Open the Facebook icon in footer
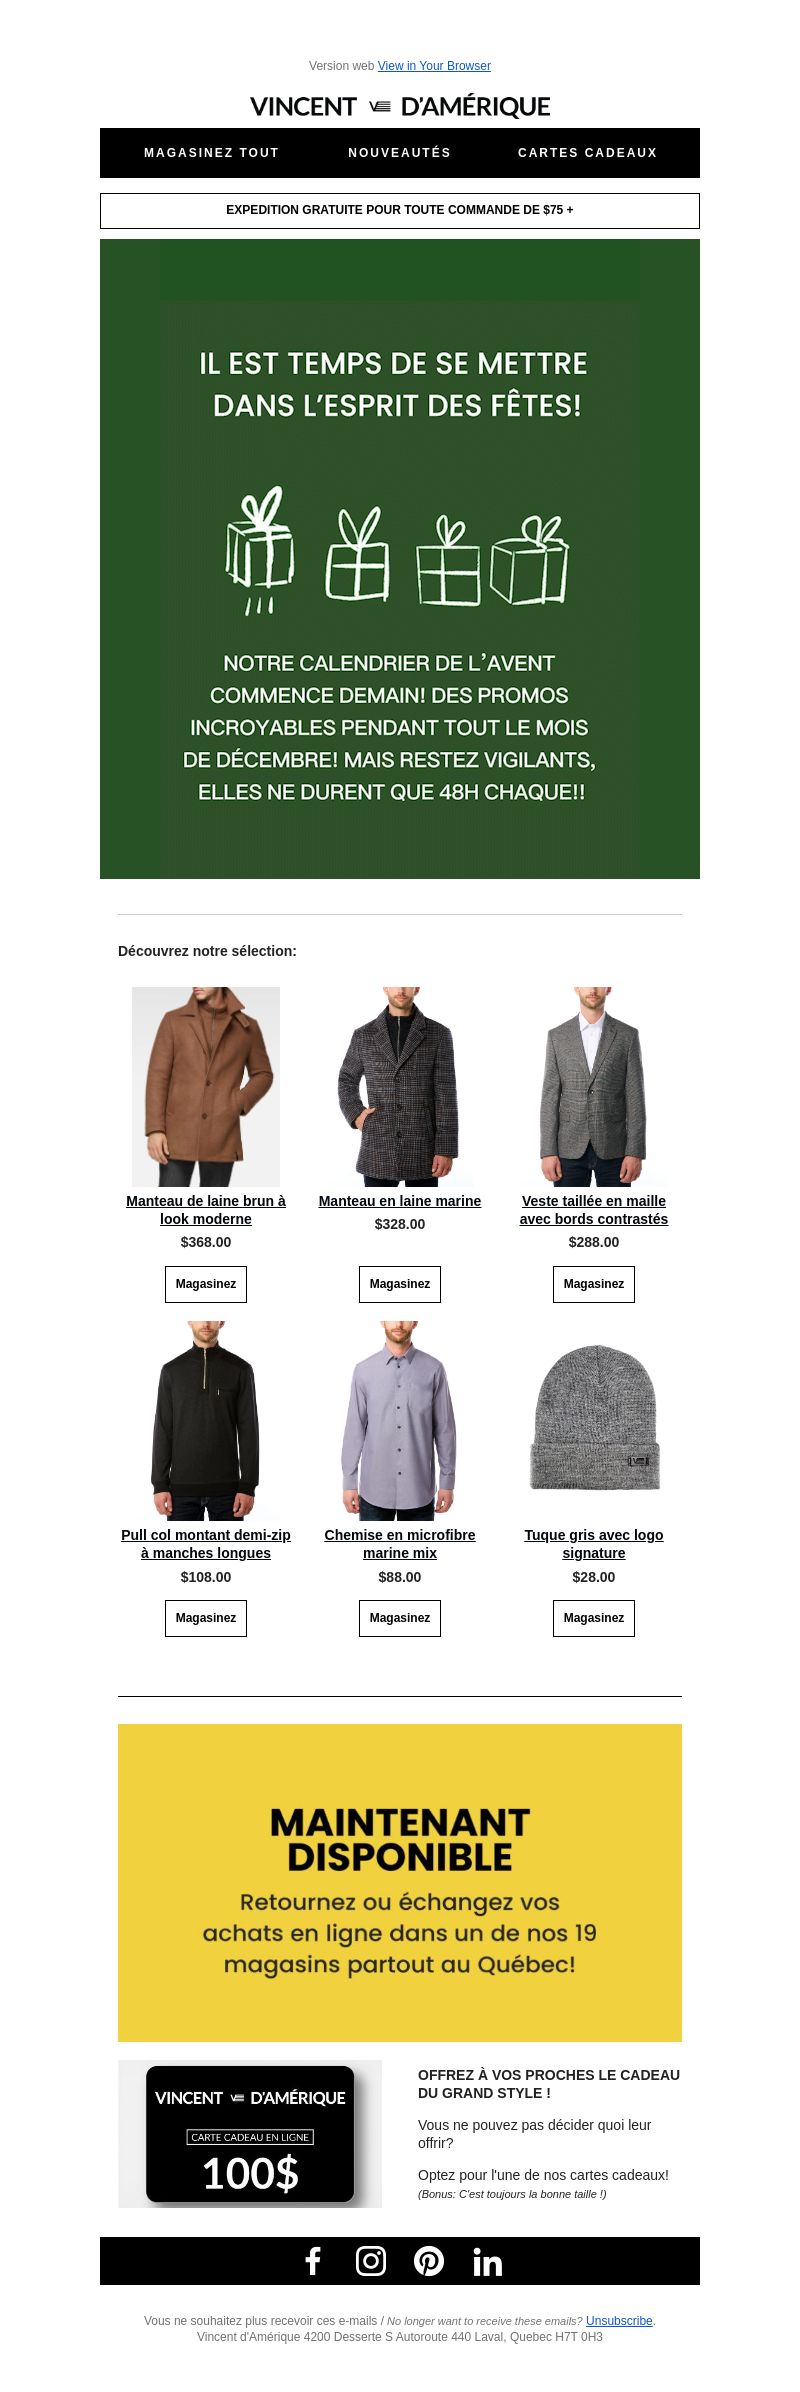 [x=313, y=2261]
